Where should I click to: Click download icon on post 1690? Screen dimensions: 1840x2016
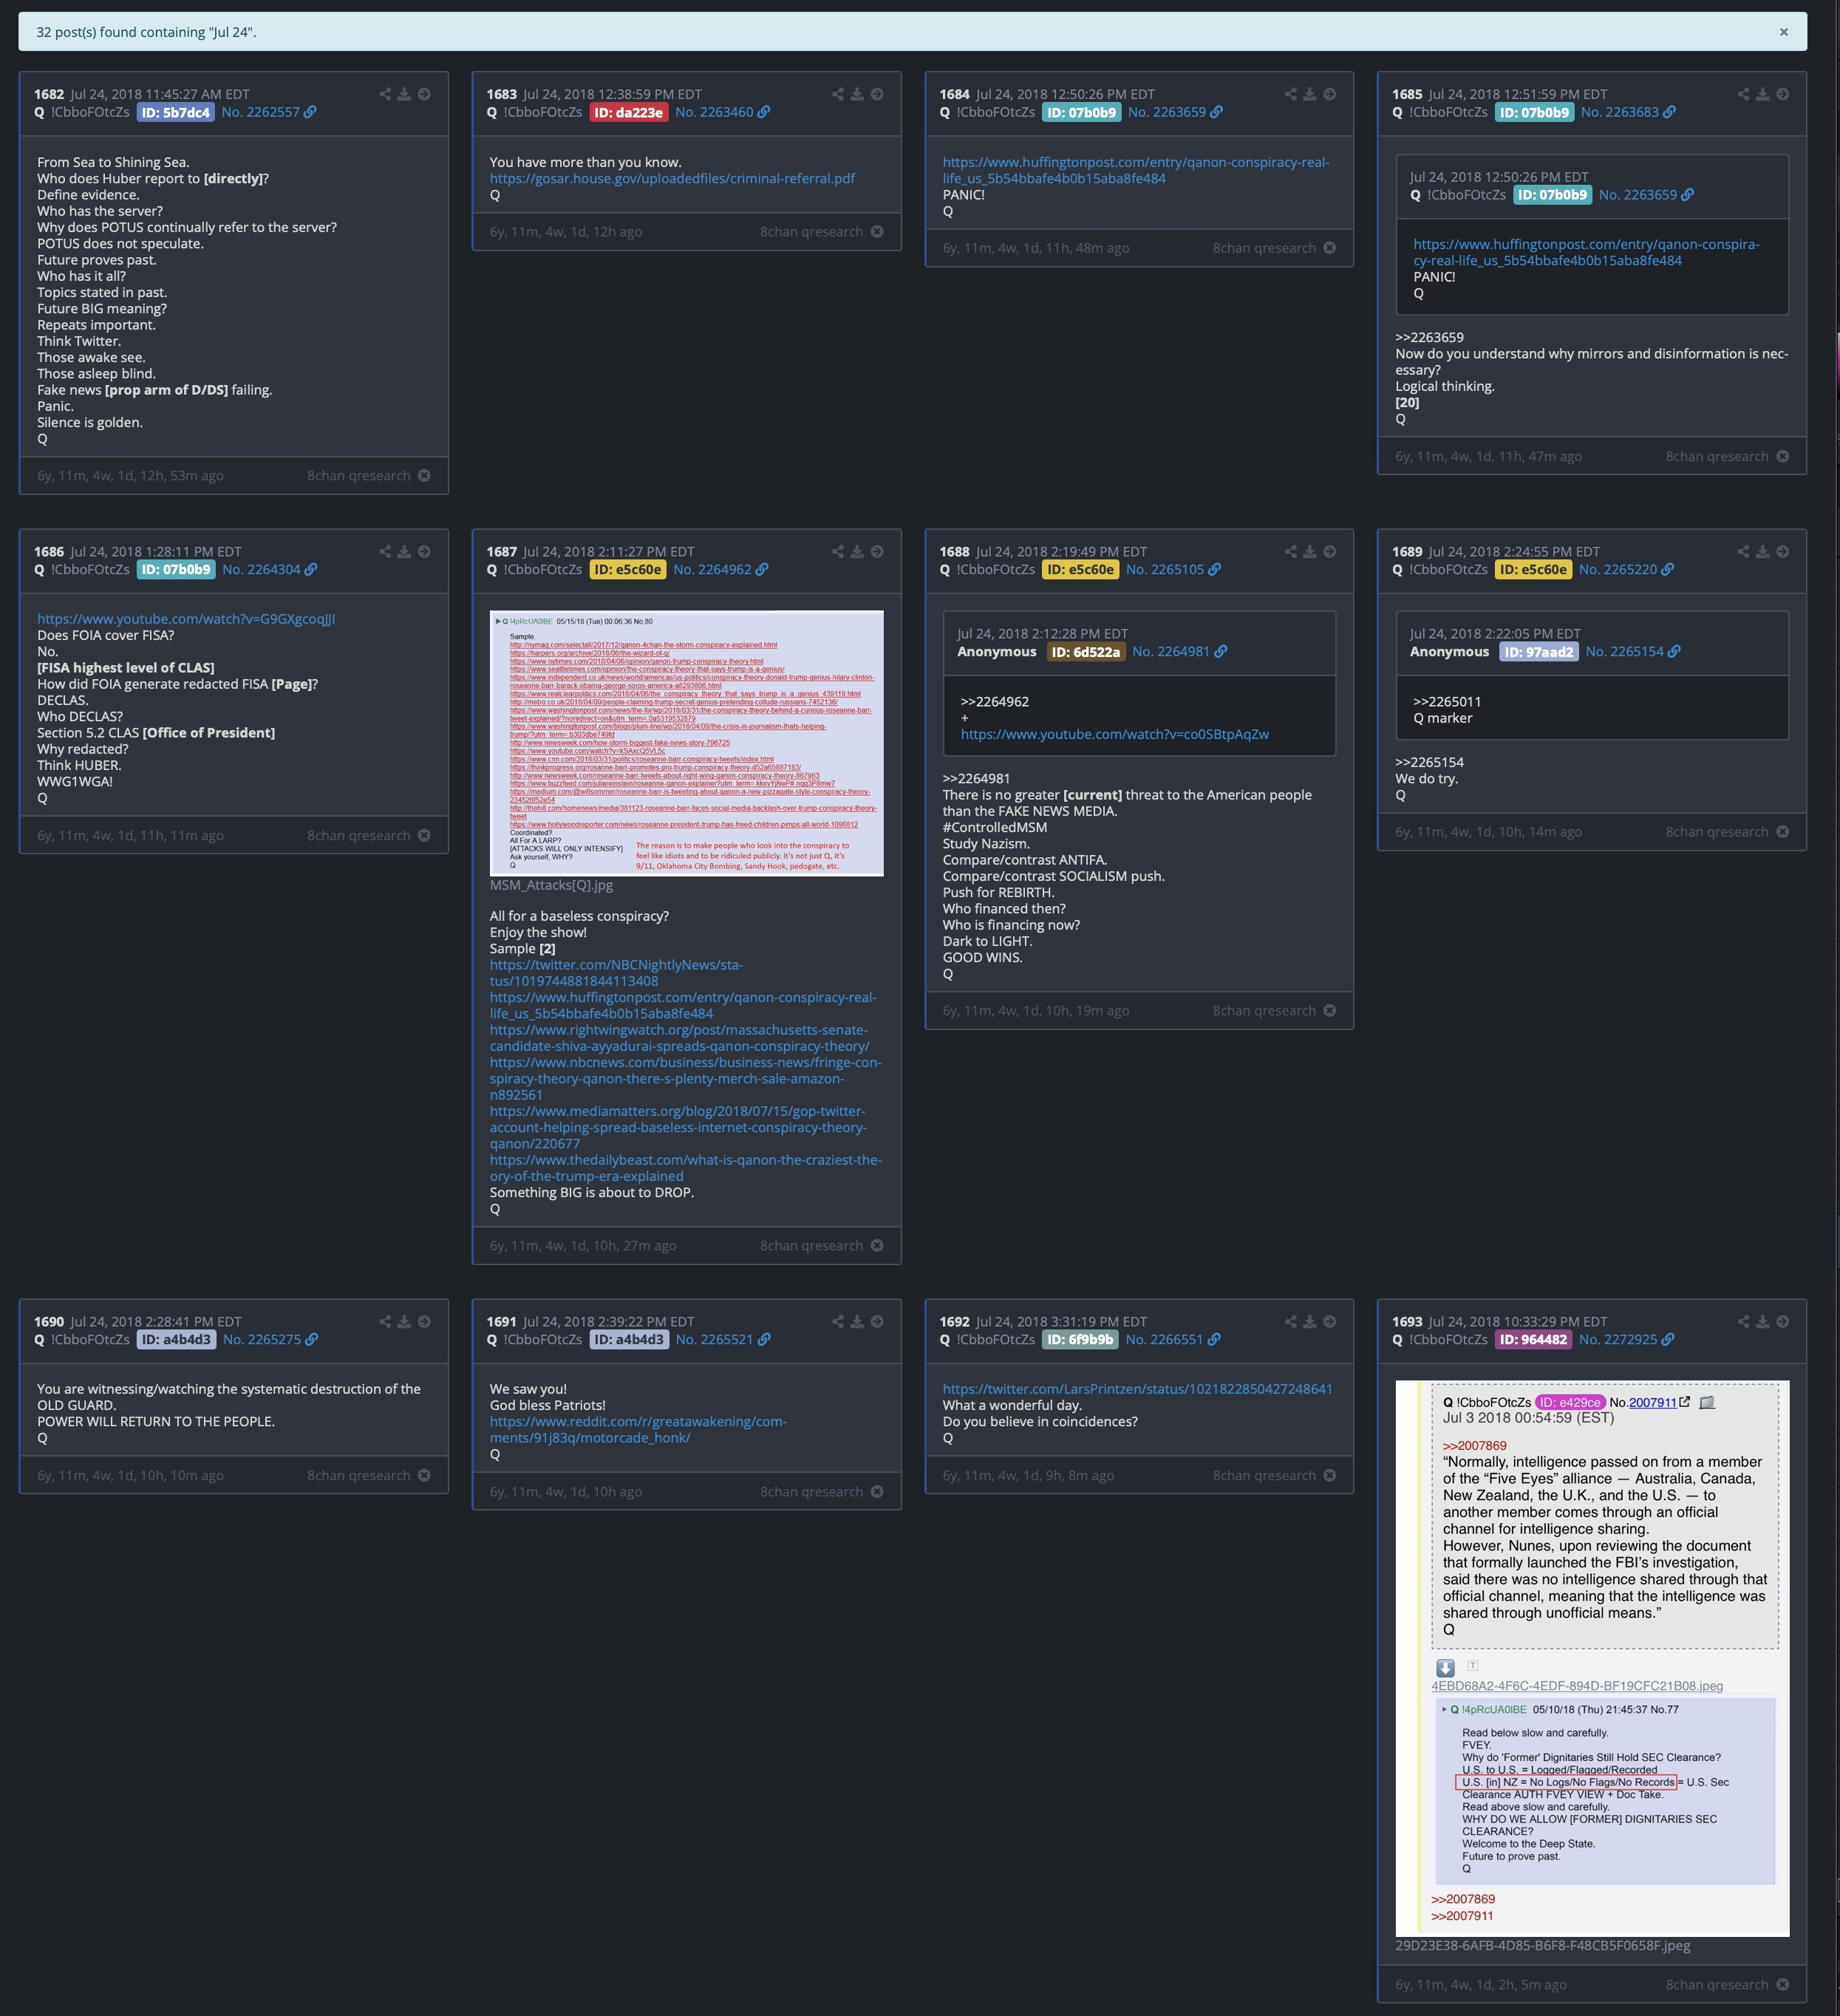coord(404,1321)
